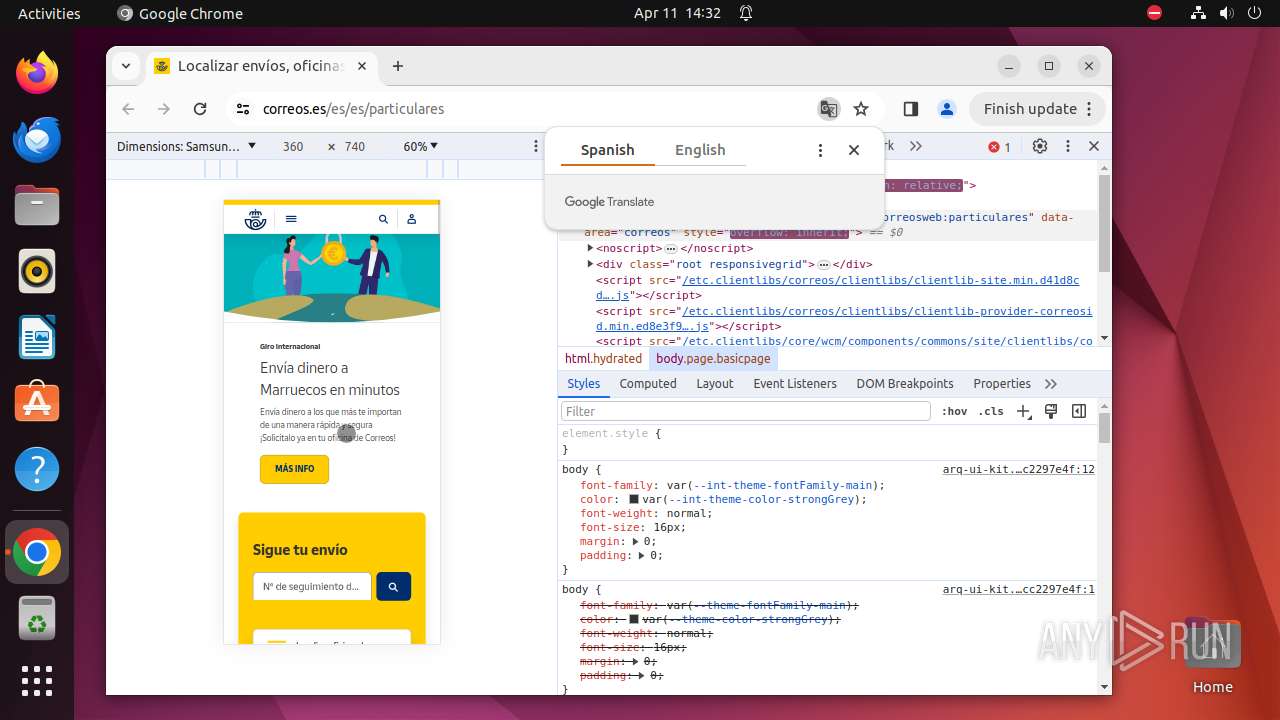The height and width of the screenshot is (720, 1280).
Task: Open device toolbar more options menu
Action: coord(536,146)
